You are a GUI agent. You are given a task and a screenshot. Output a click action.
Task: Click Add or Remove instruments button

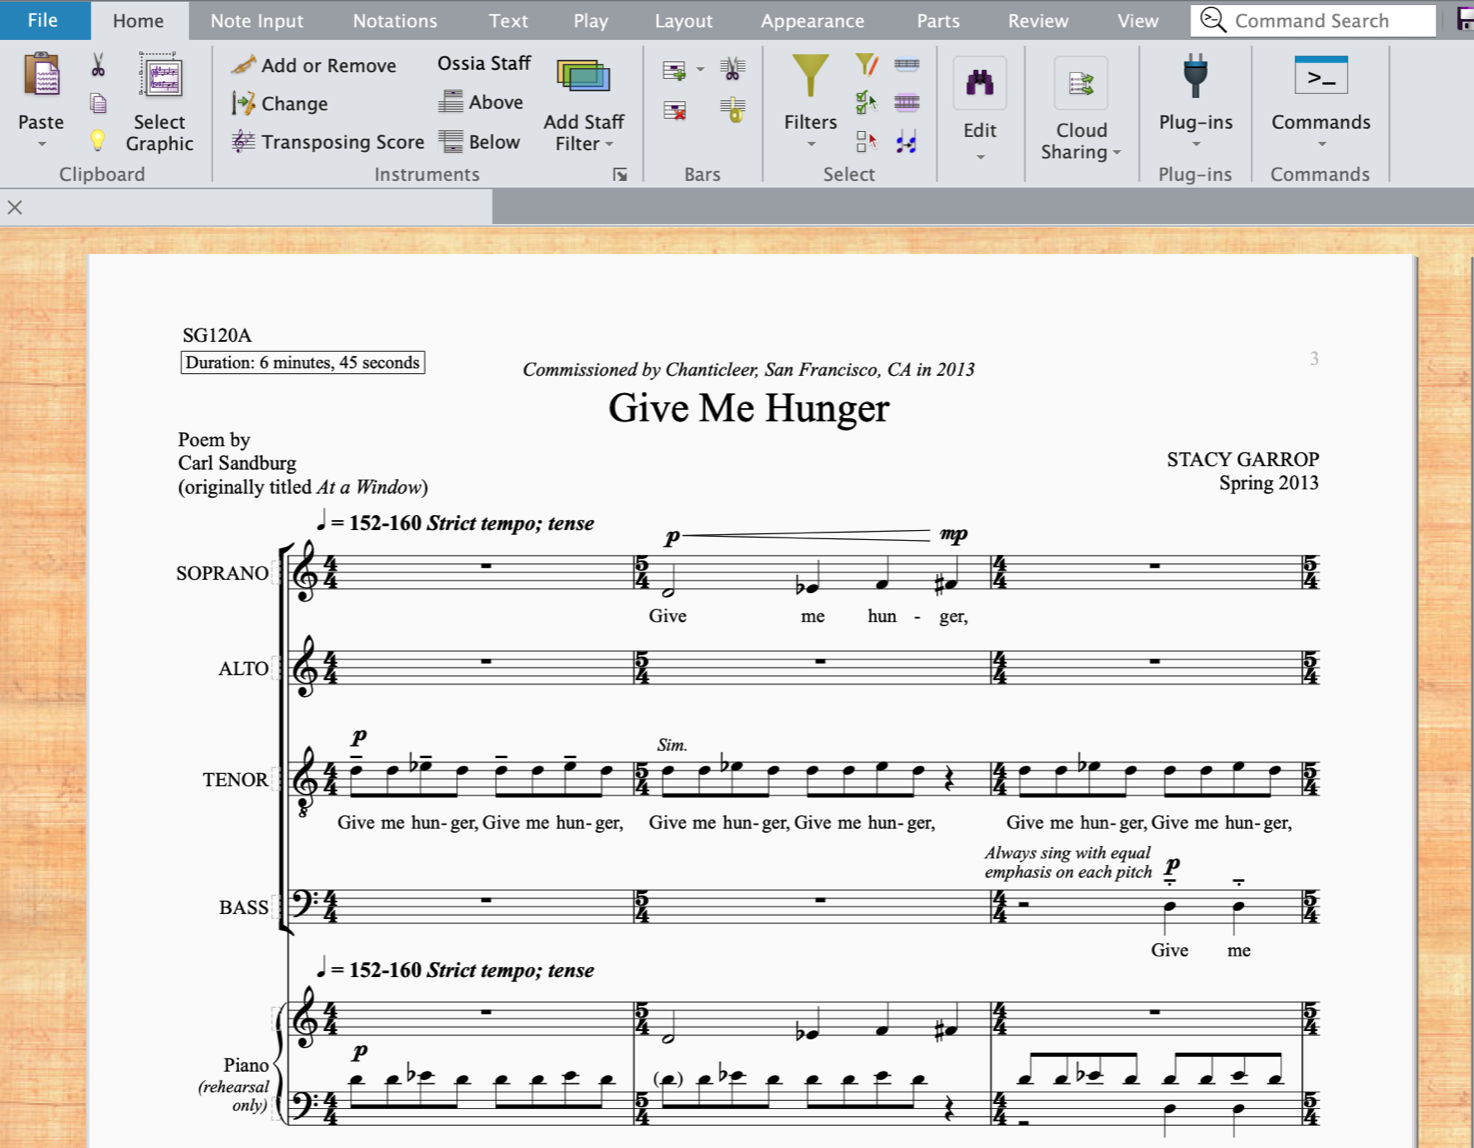(314, 66)
